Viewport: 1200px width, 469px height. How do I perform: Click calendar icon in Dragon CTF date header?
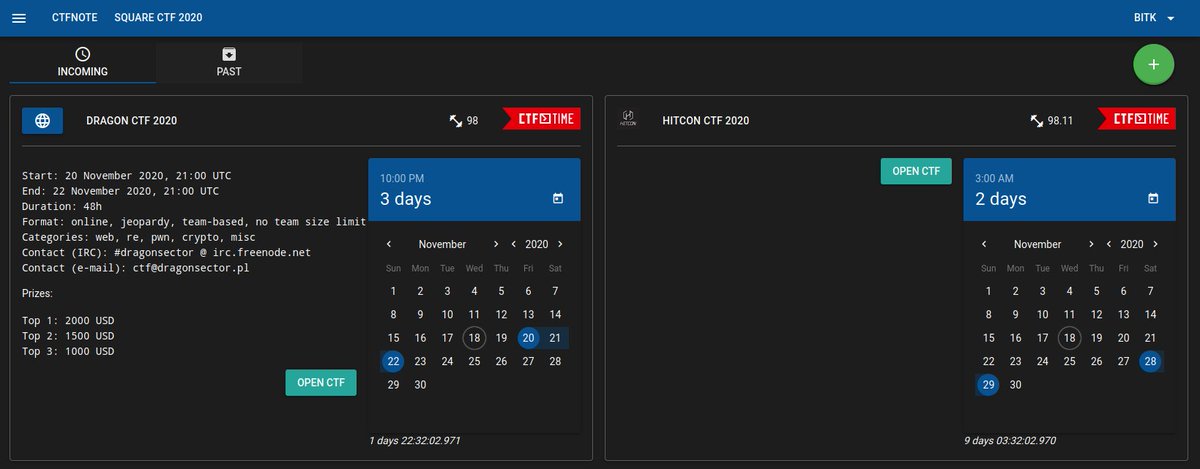point(558,199)
